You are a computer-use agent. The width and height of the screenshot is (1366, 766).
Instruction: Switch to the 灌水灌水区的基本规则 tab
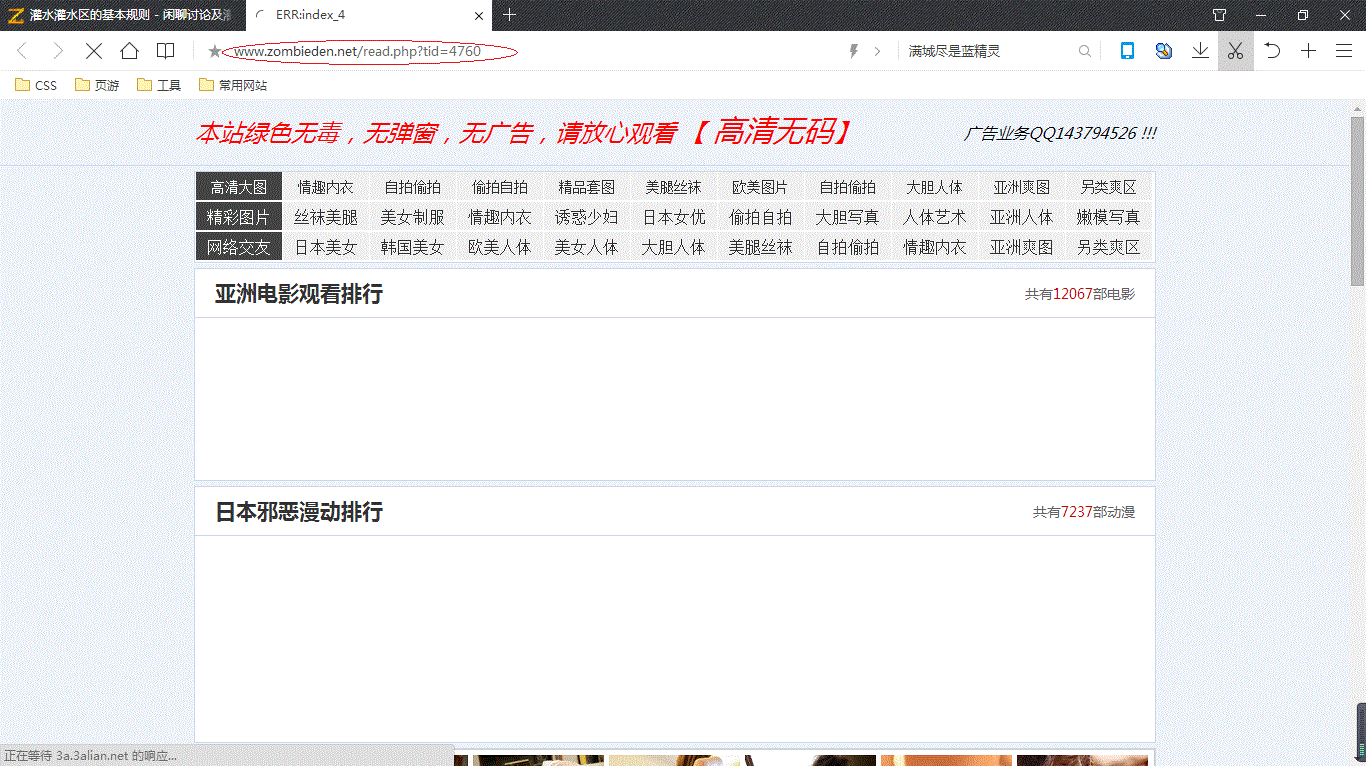click(x=122, y=15)
